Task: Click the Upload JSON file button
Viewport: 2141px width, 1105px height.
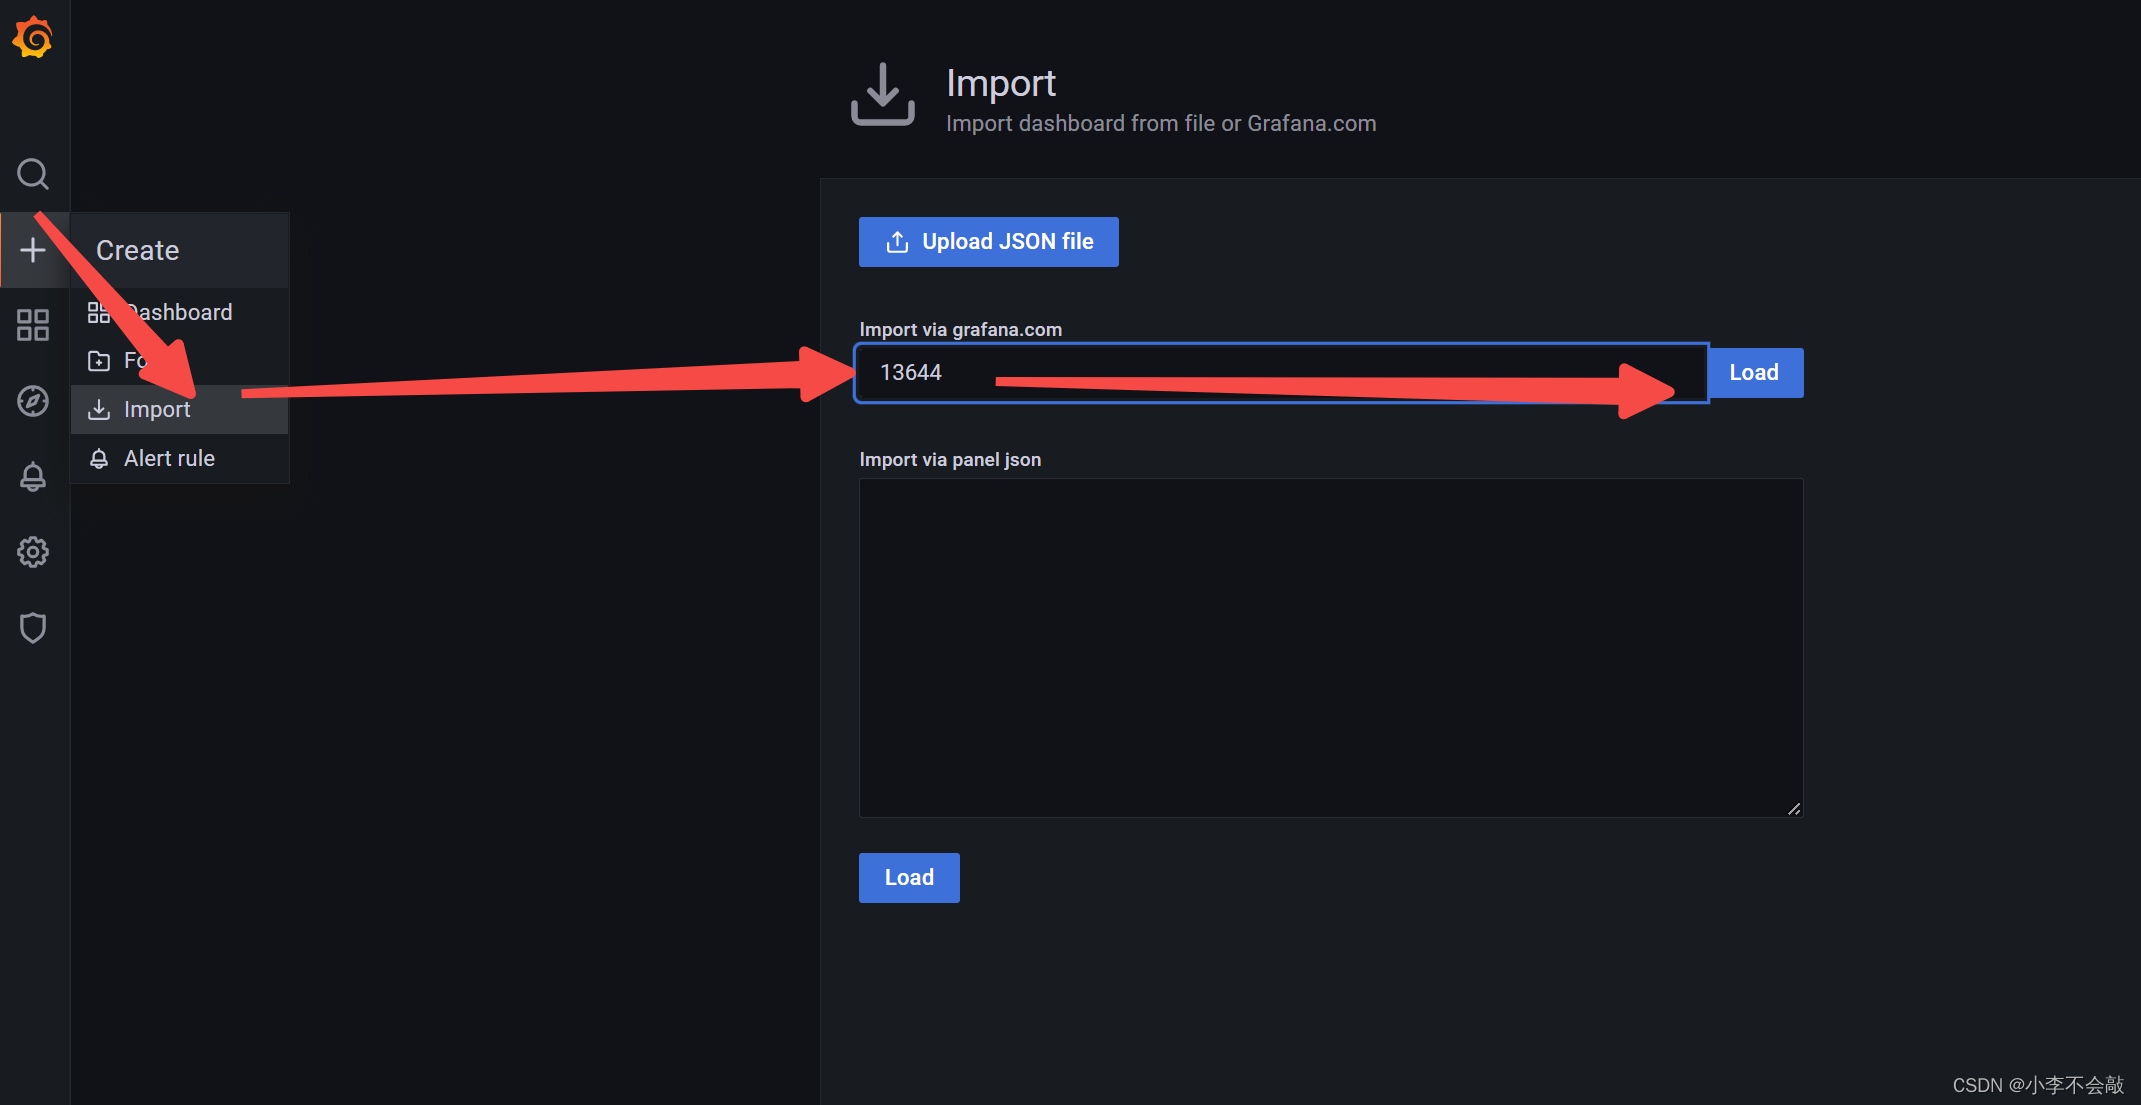Action: click(988, 242)
